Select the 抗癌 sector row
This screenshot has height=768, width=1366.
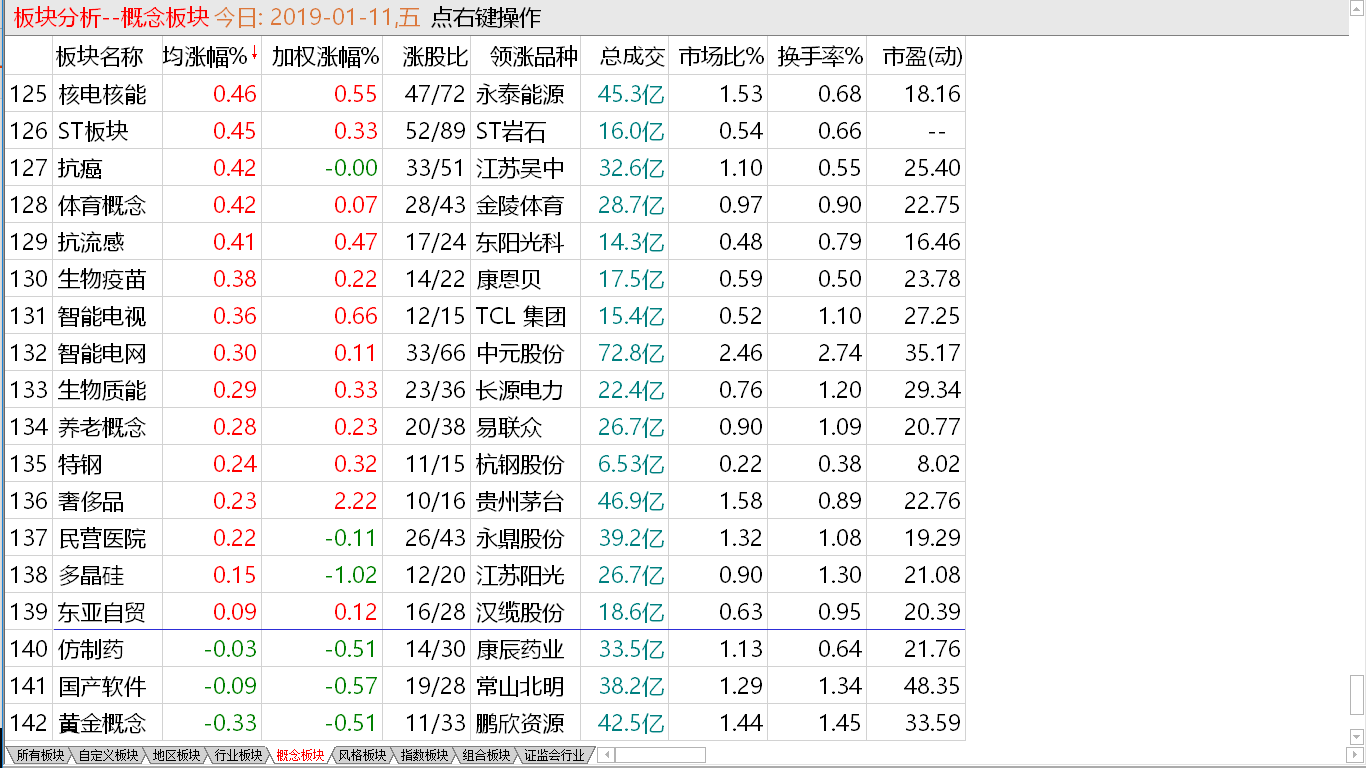tap(485, 168)
